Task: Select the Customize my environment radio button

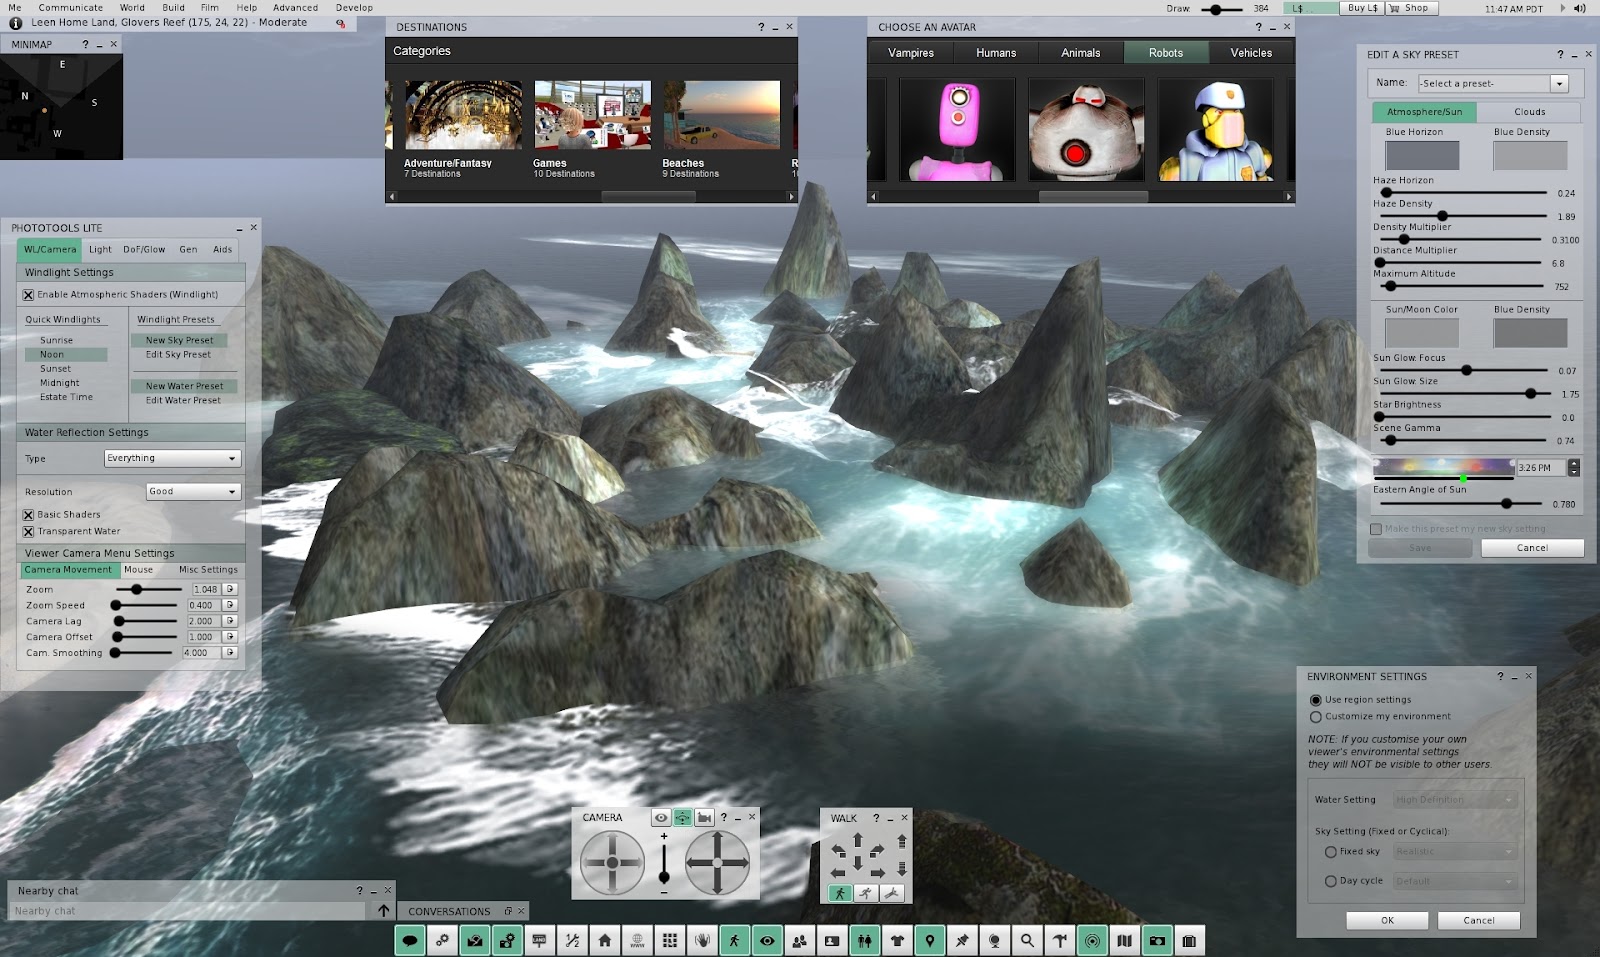Action: click(x=1316, y=716)
